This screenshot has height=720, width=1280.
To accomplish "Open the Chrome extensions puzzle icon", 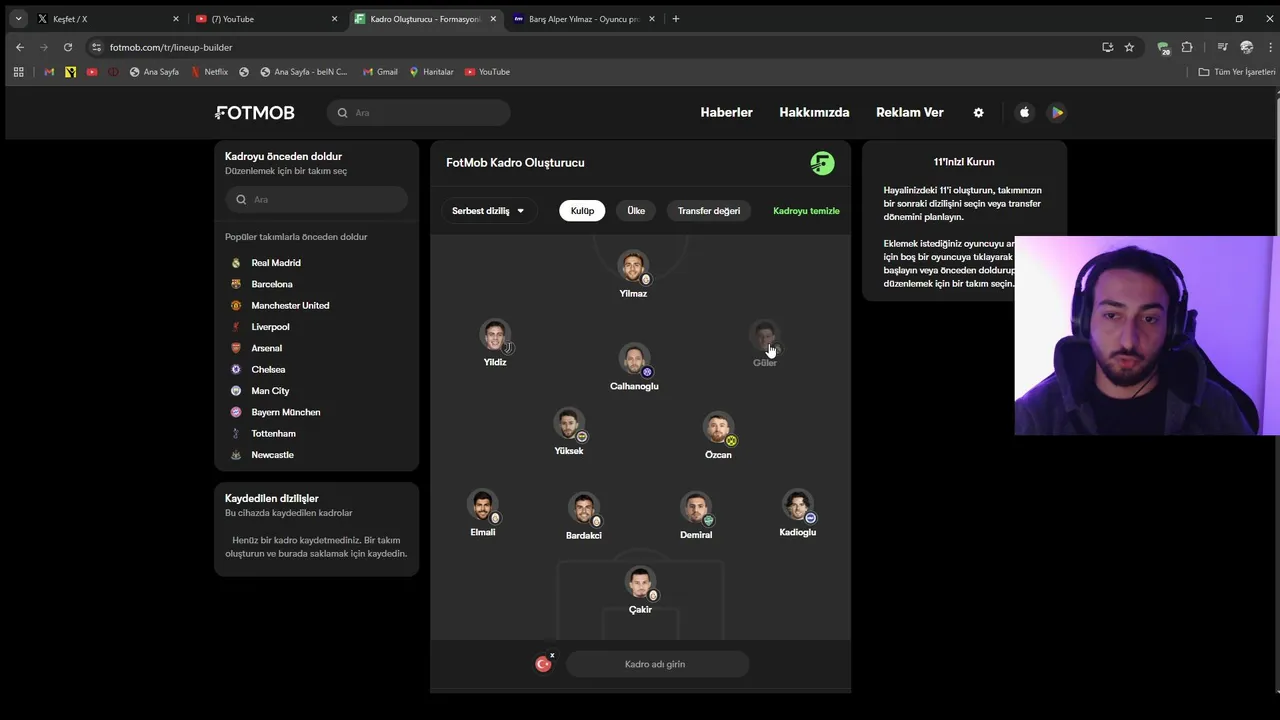I will pyautogui.click(x=1187, y=47).
